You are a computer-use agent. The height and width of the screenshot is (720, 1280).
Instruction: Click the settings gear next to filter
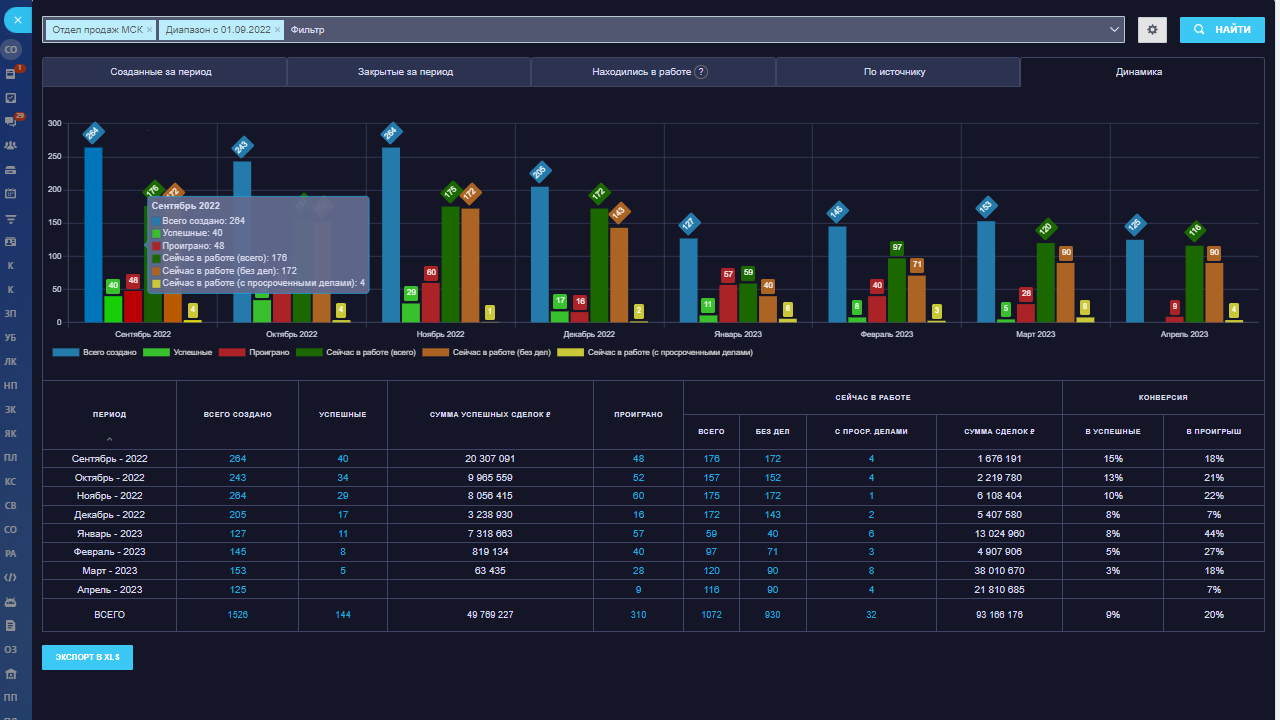click(1152, 30)
